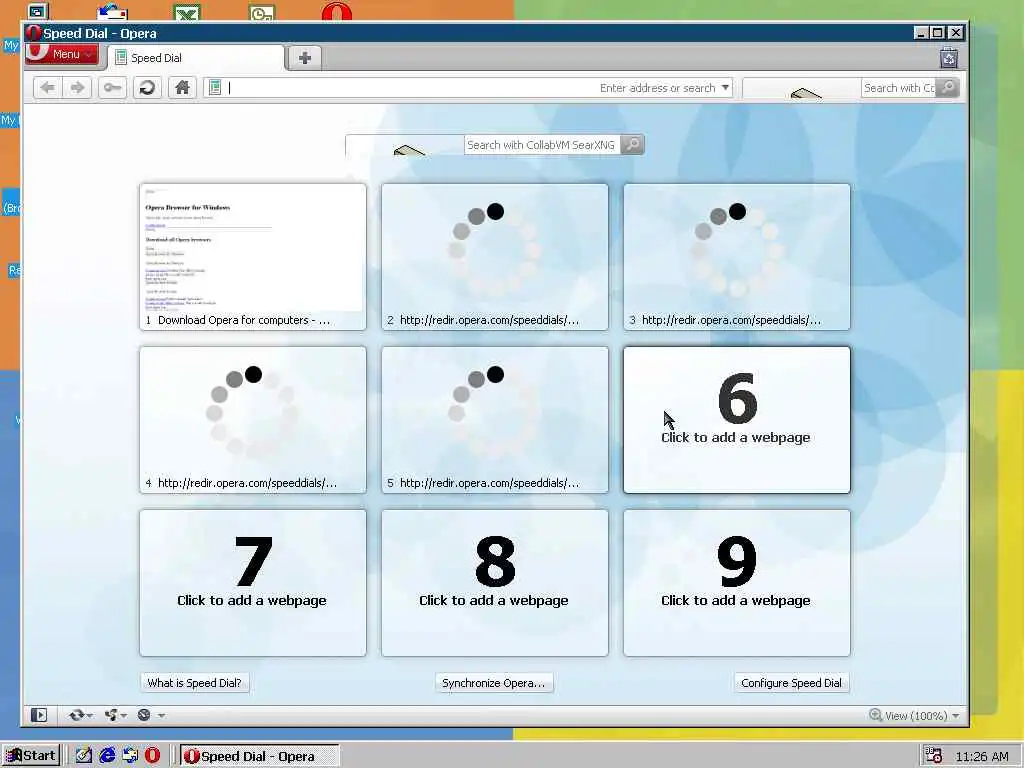Open Speed Dial entry number 2

[x=495, y=257]
